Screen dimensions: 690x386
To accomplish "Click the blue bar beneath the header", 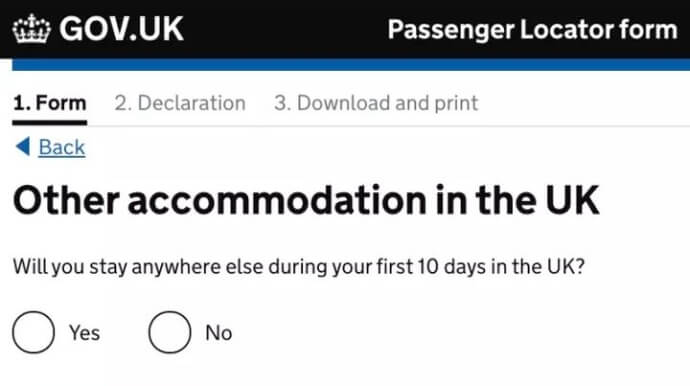I will [351, 65].
